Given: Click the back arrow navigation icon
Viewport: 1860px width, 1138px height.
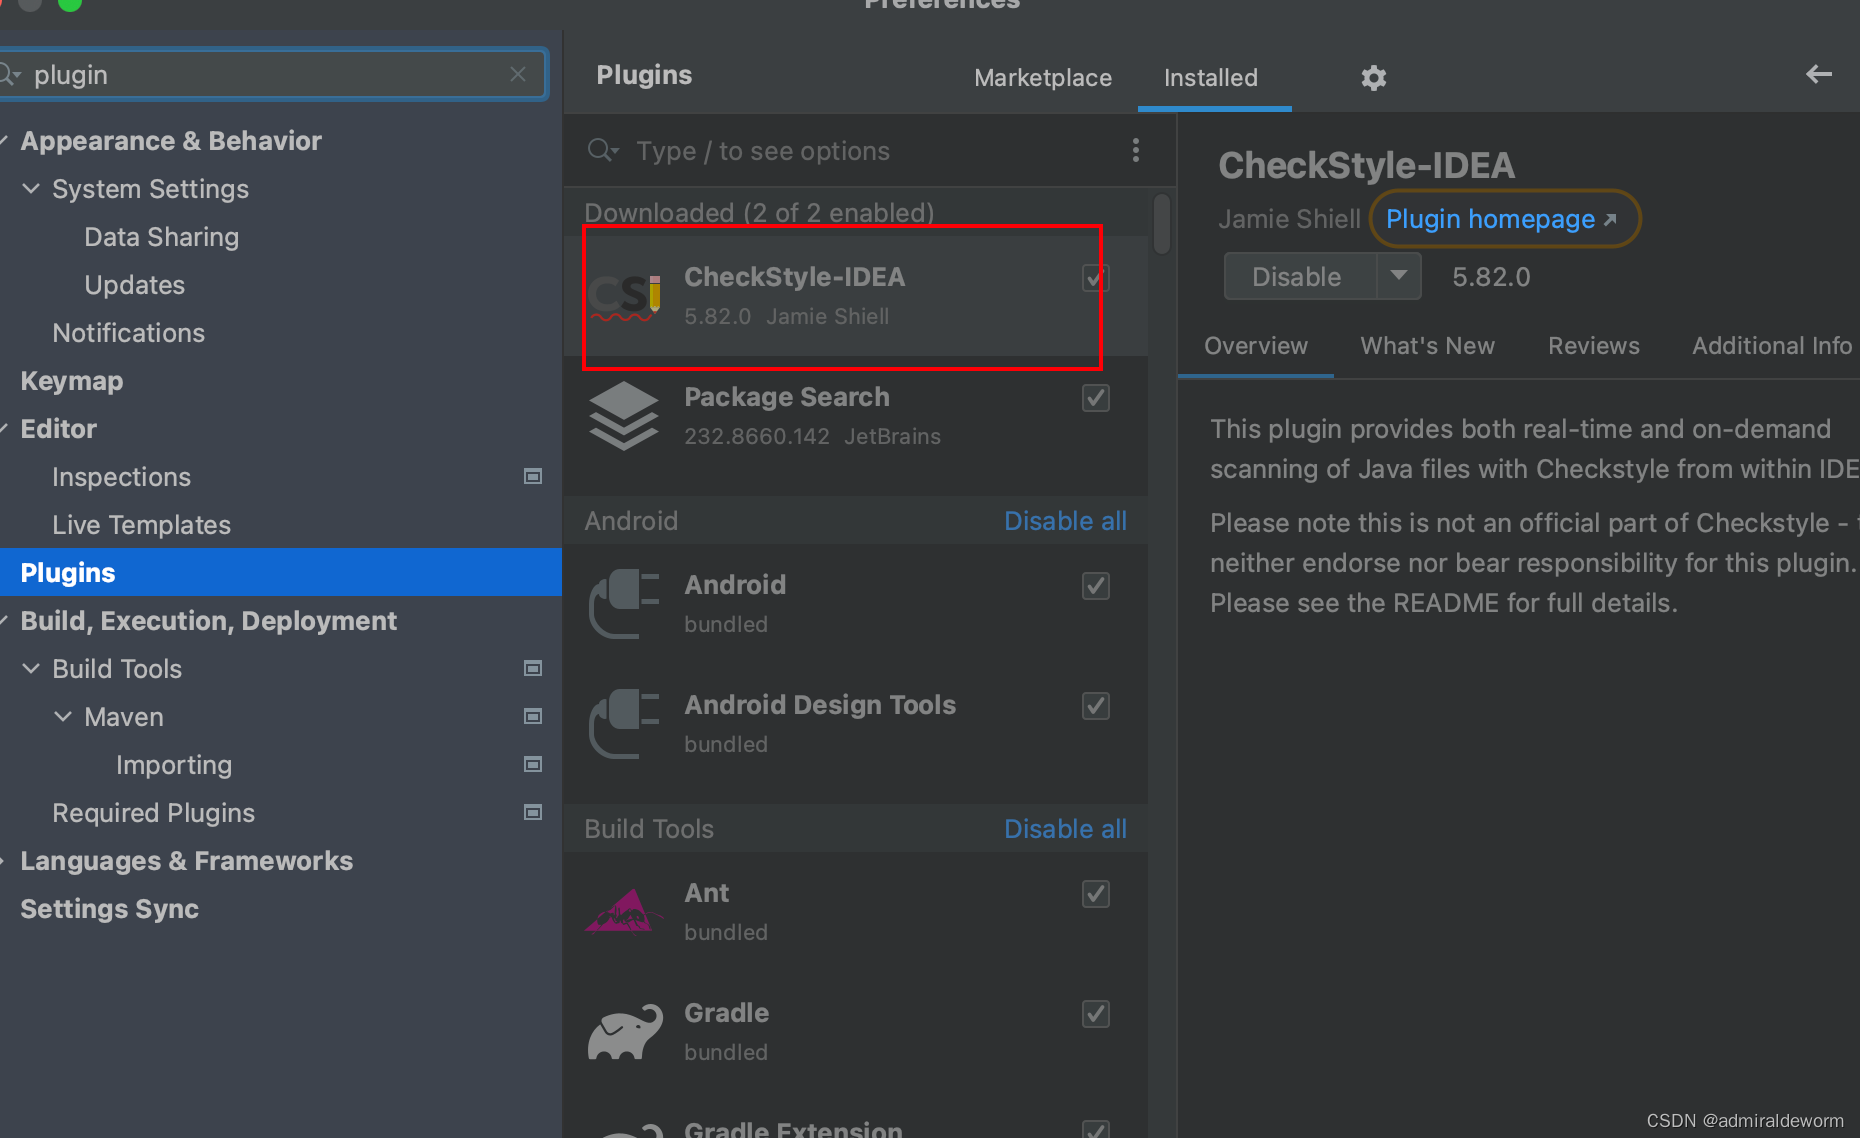Looking at the screenshot, I should (1819, 74).
